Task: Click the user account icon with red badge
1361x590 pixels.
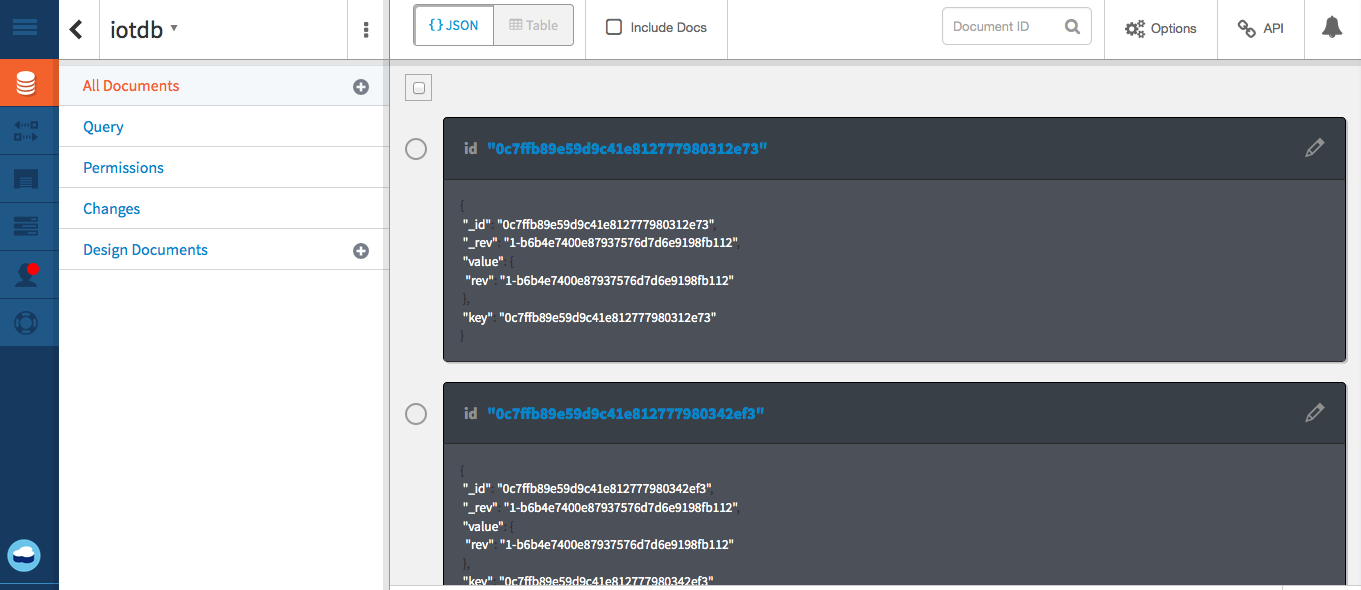Action: (28, 276)
